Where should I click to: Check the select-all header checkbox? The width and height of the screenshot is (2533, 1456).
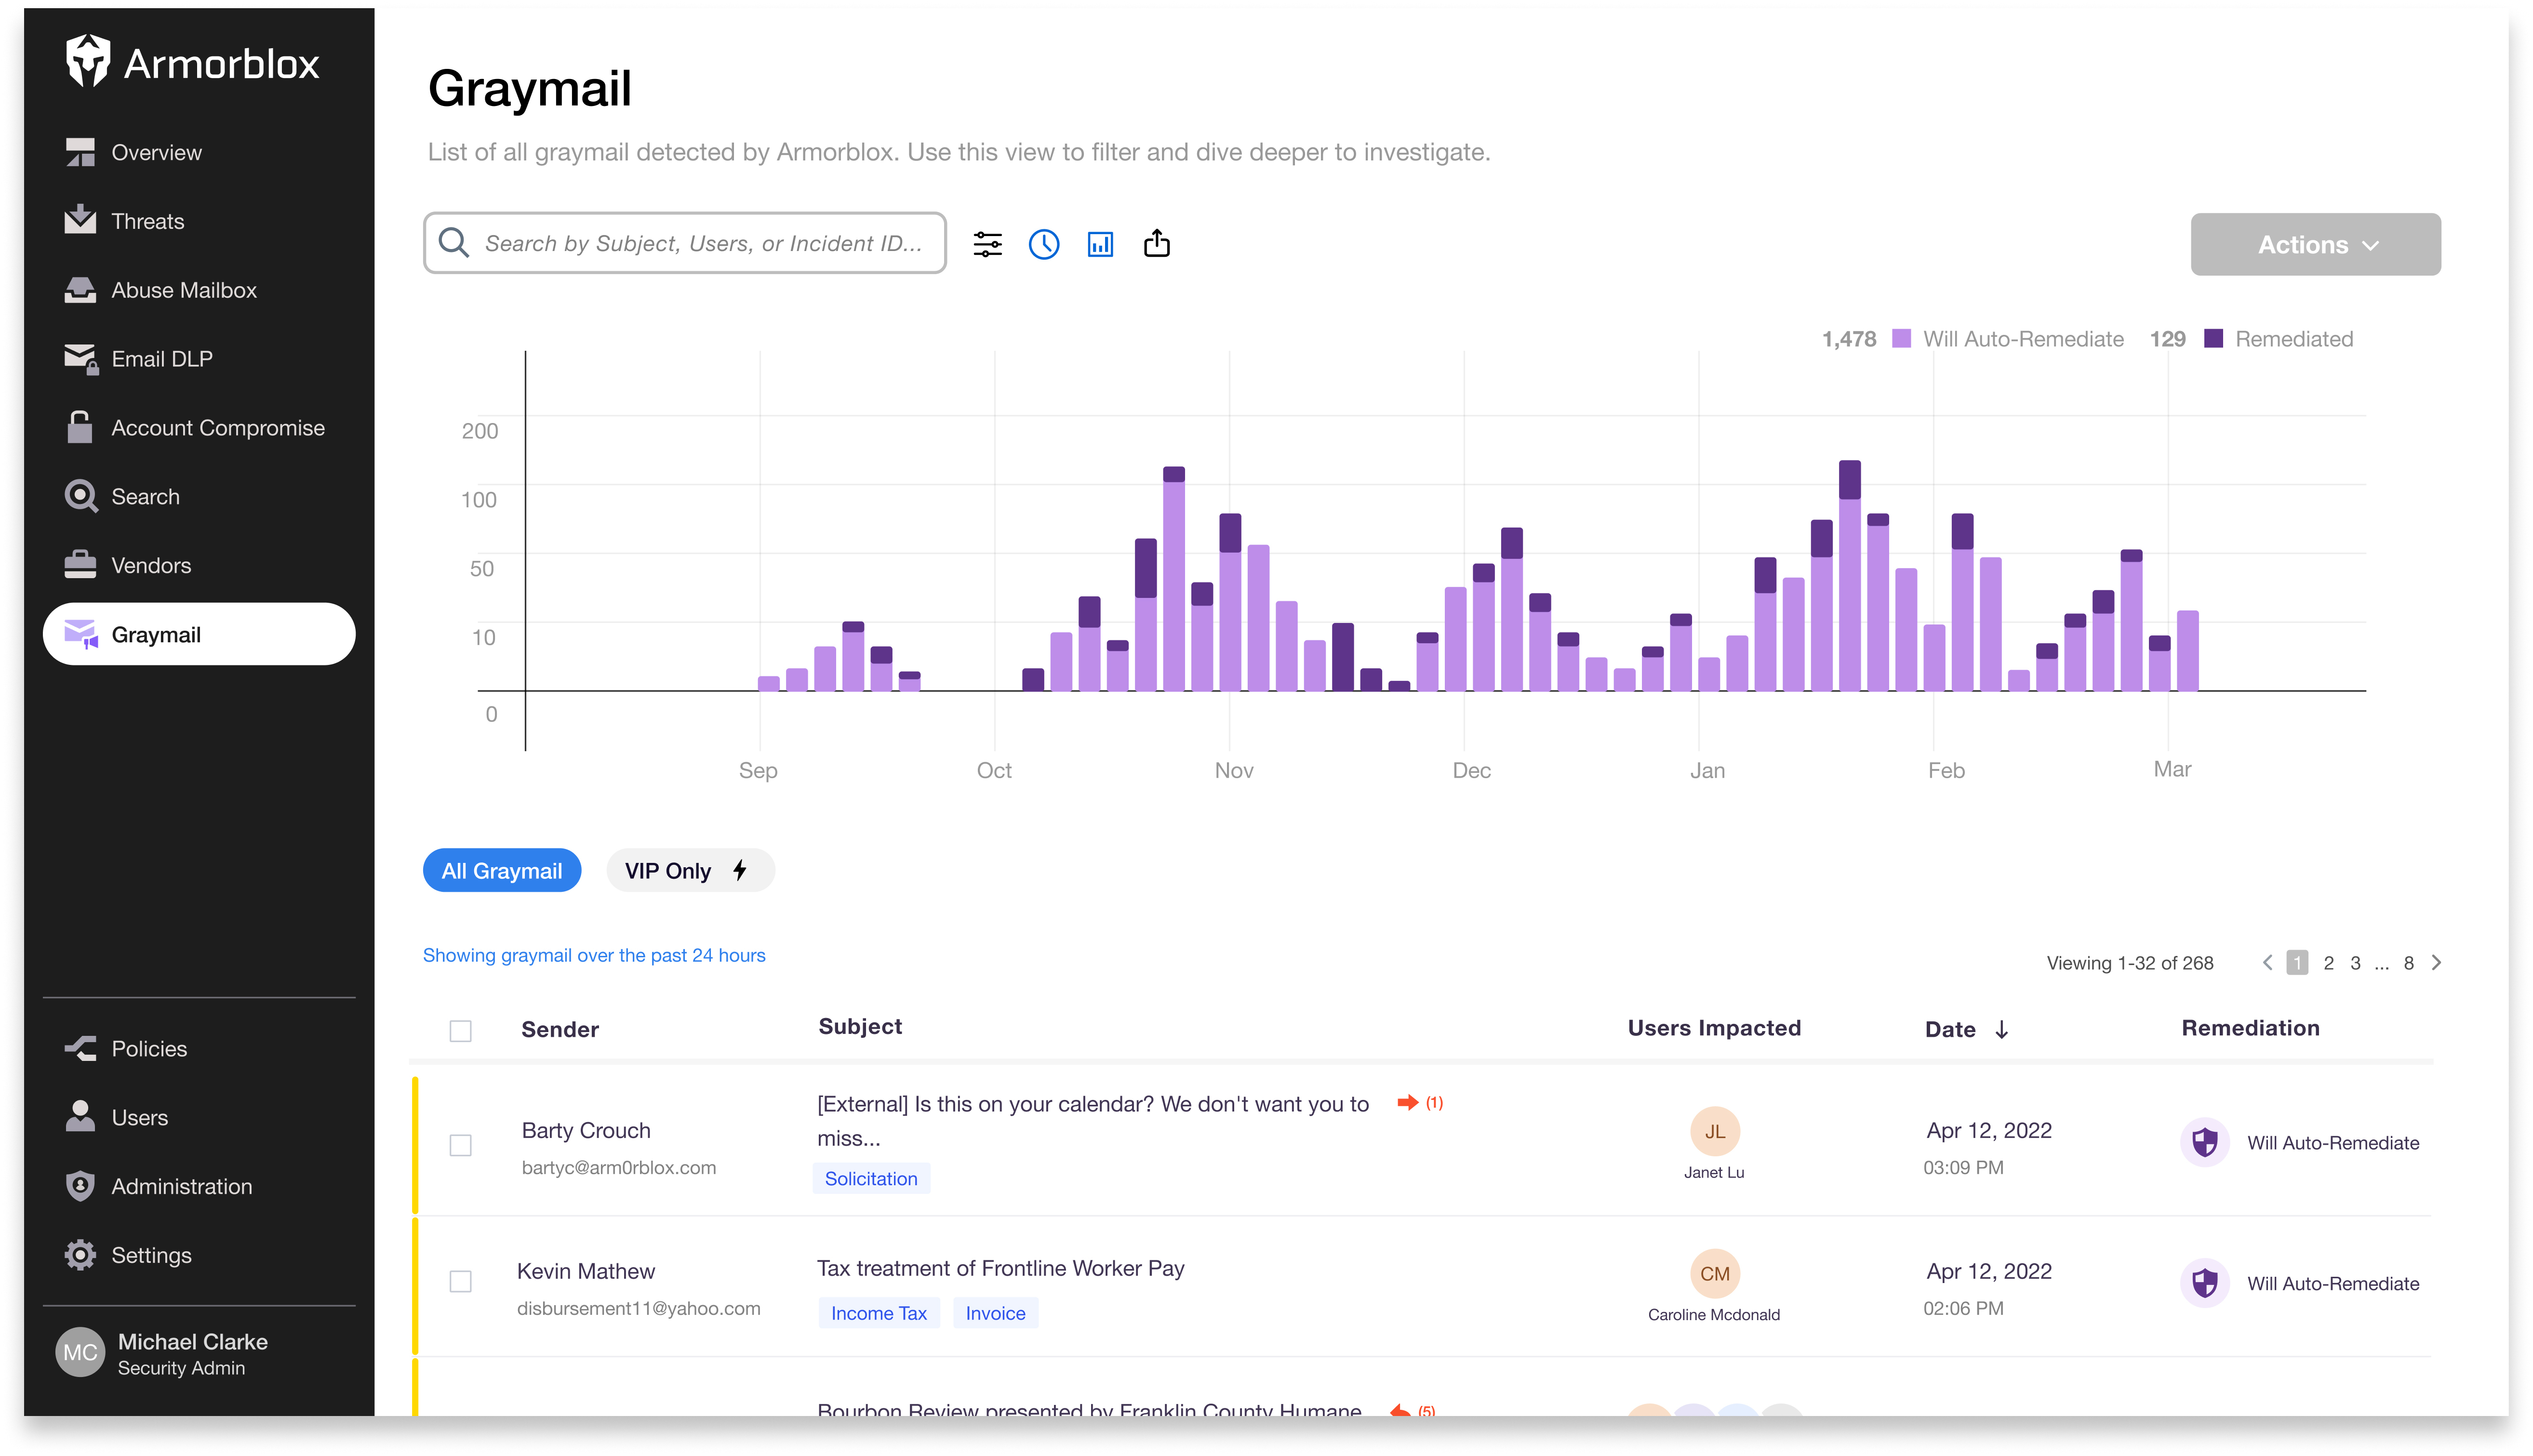point(460,1030)
